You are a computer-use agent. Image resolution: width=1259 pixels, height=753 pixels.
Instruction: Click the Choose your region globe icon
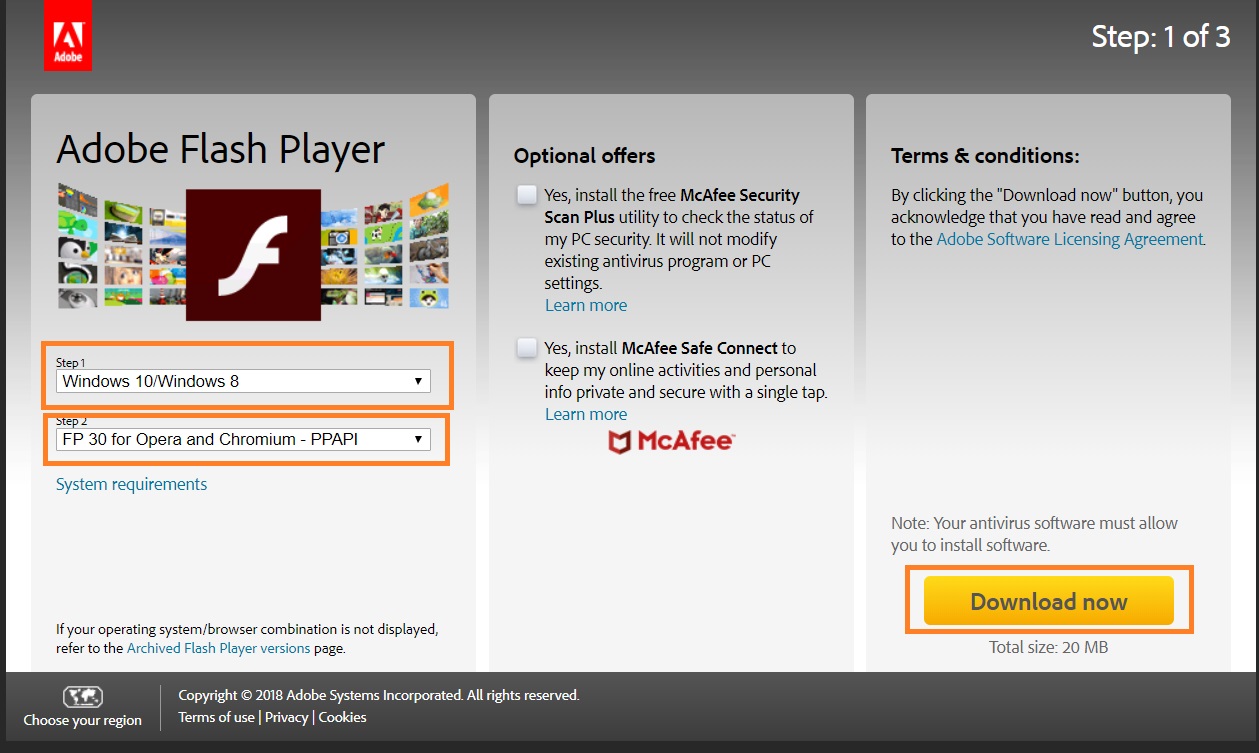(82, 697)
